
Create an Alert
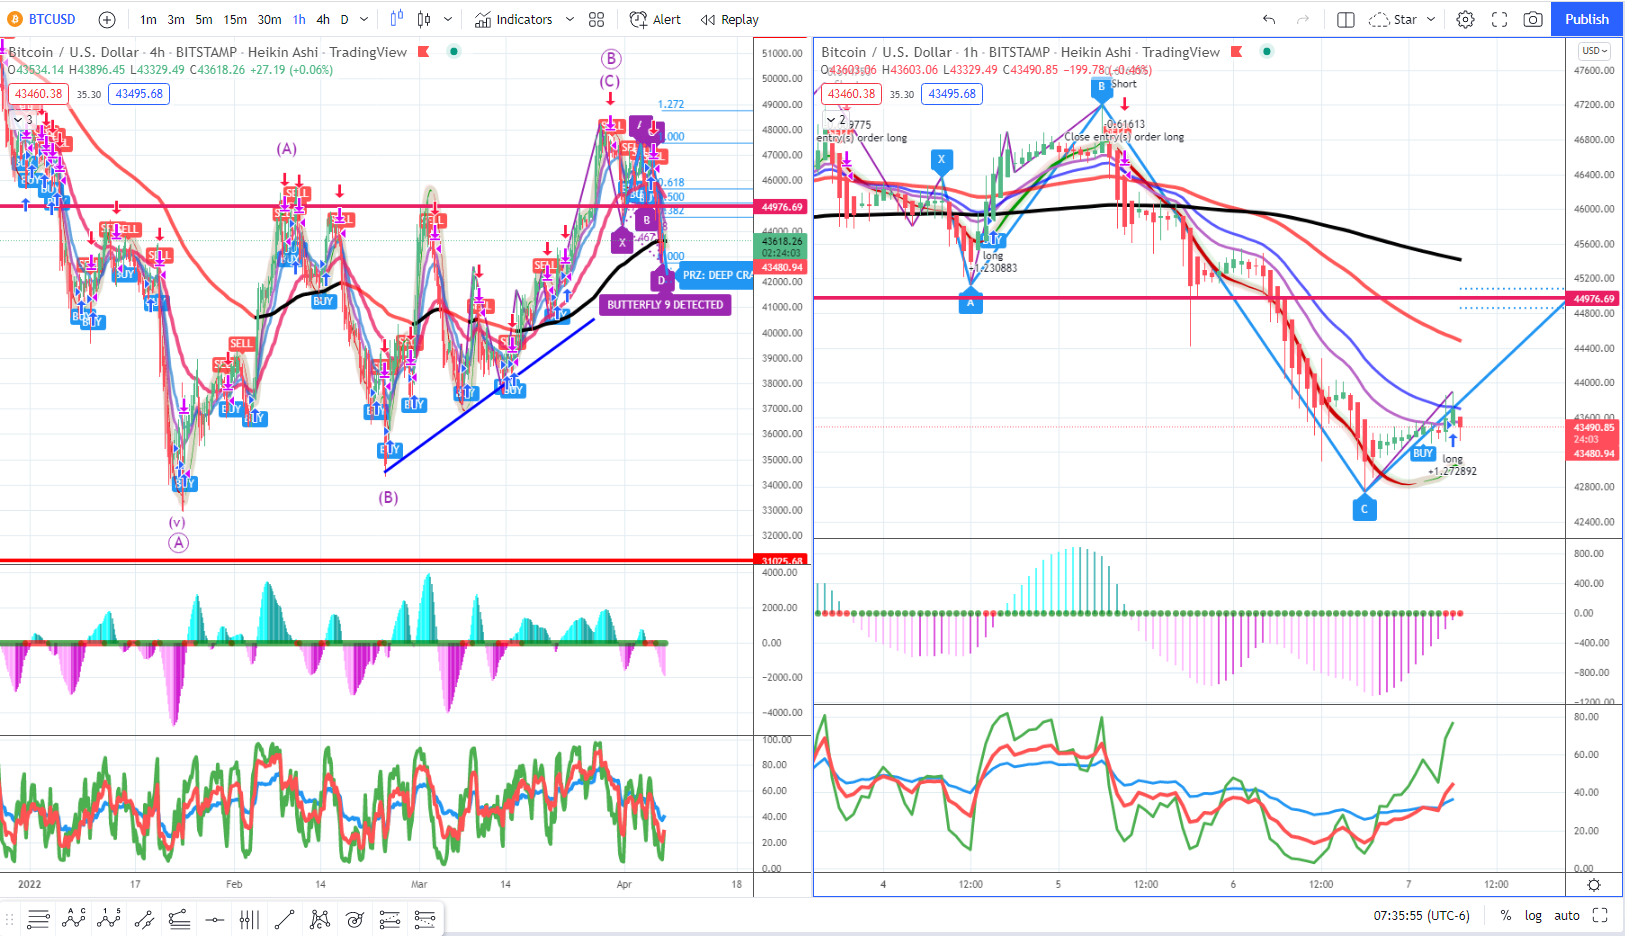pos(655,19)
